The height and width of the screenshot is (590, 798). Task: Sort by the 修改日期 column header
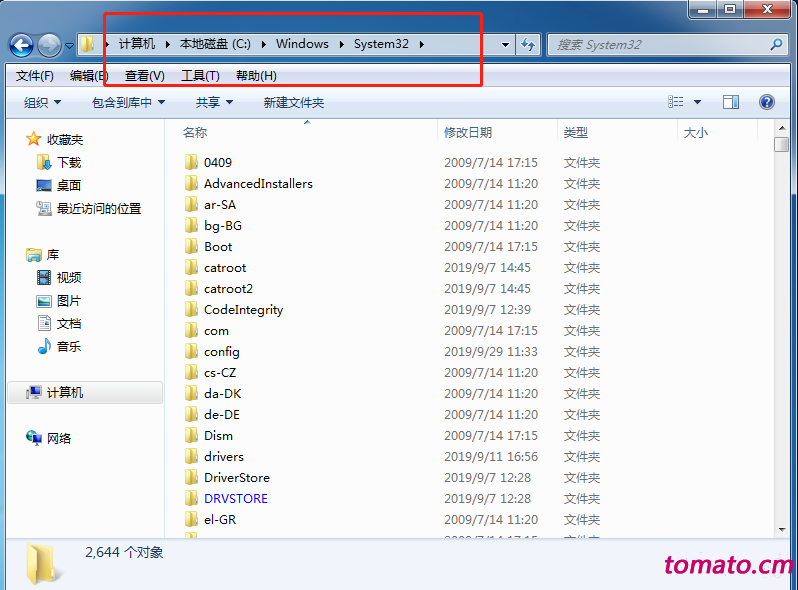click(x=468, y=132)
